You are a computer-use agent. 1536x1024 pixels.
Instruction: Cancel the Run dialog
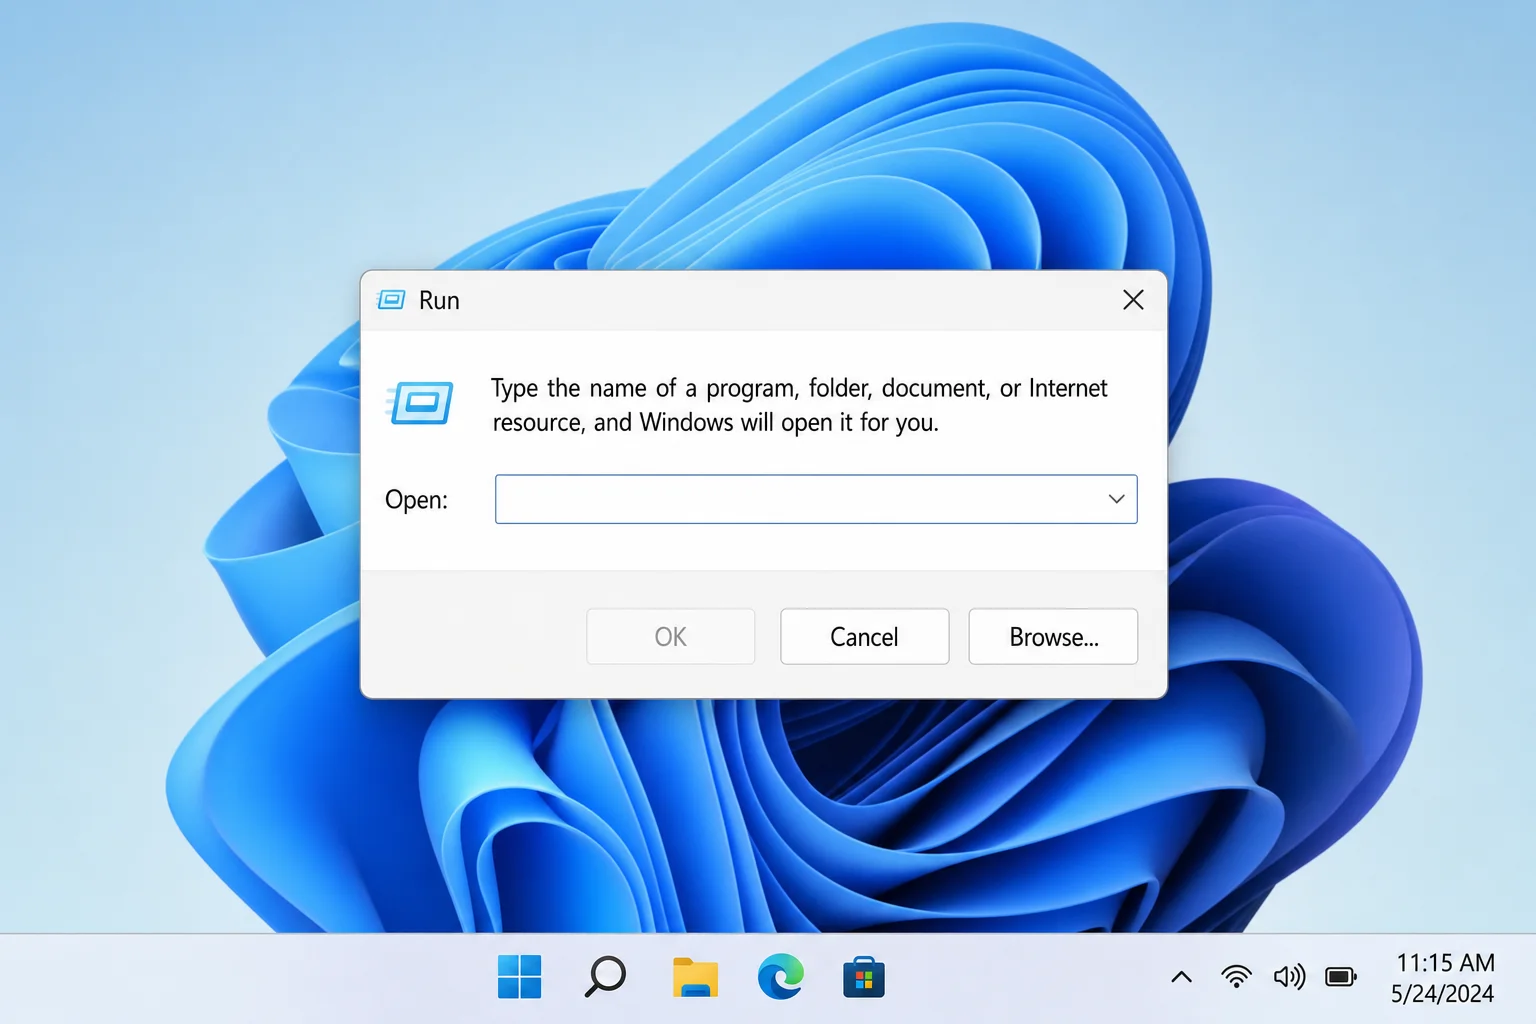point(865,636)
